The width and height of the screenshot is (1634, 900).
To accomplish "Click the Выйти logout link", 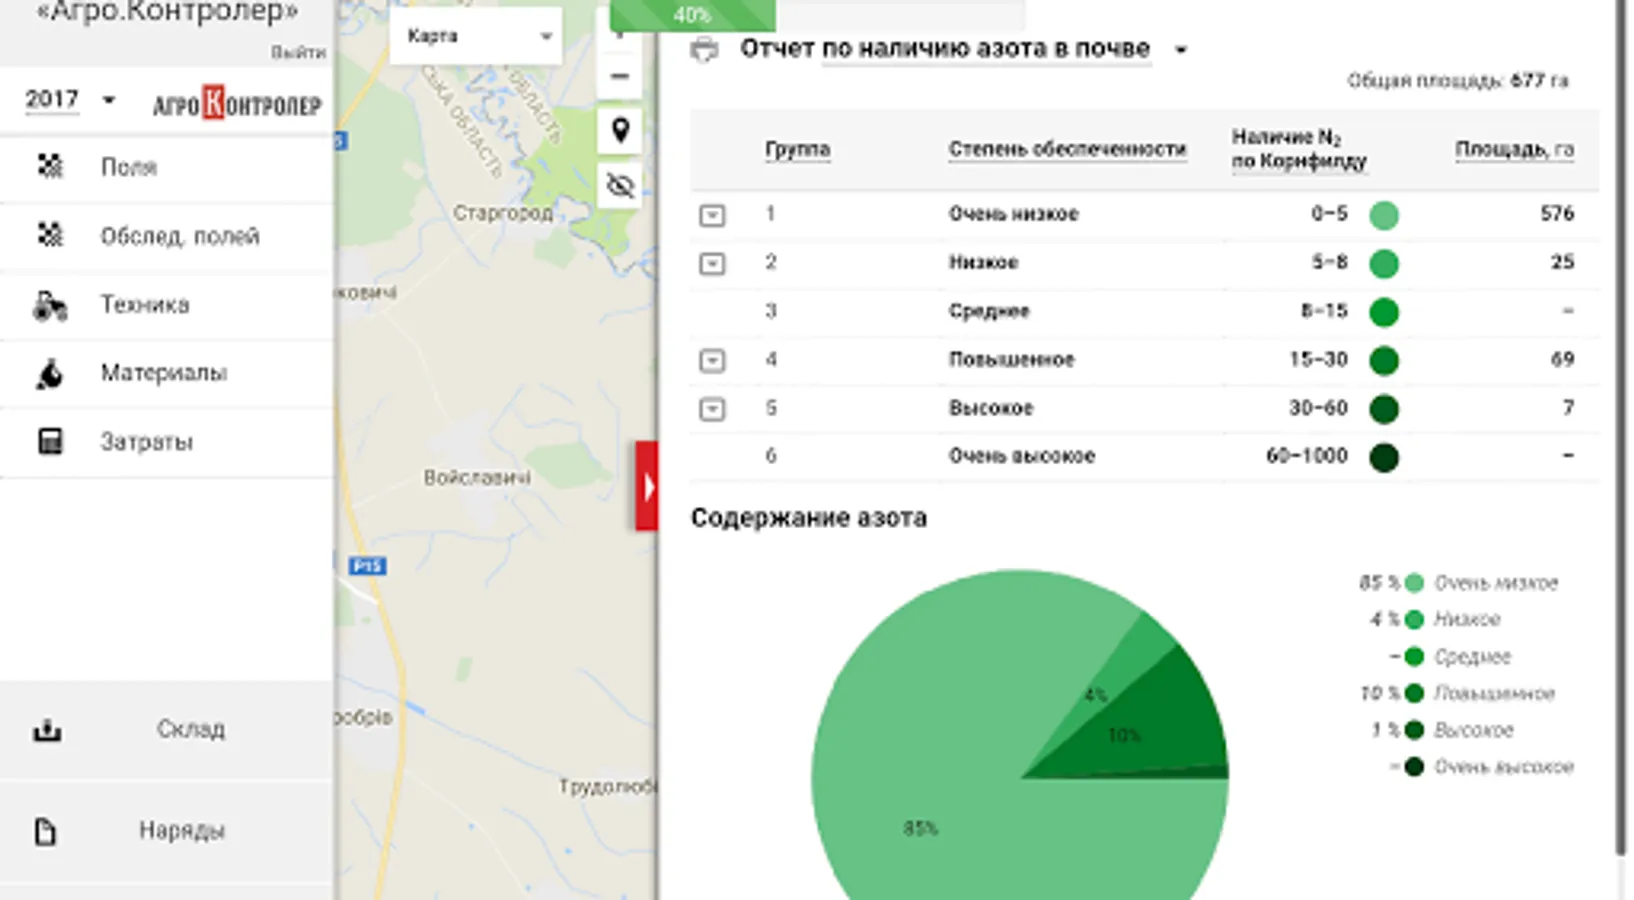I will 298,52.
